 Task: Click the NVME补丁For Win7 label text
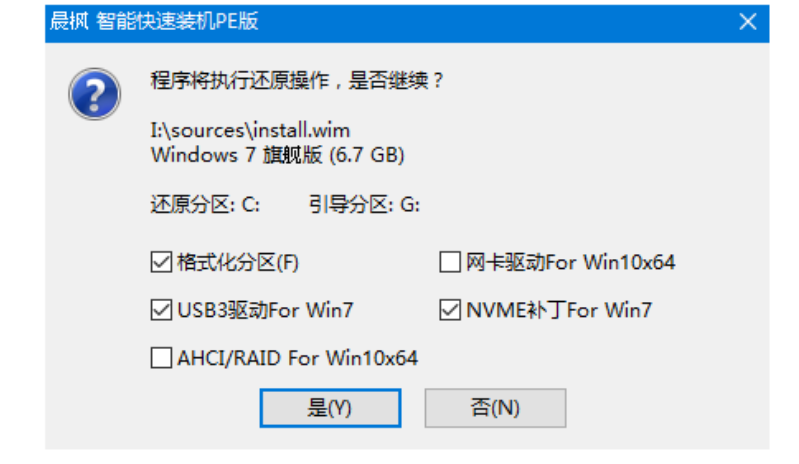tap(559, 310)
